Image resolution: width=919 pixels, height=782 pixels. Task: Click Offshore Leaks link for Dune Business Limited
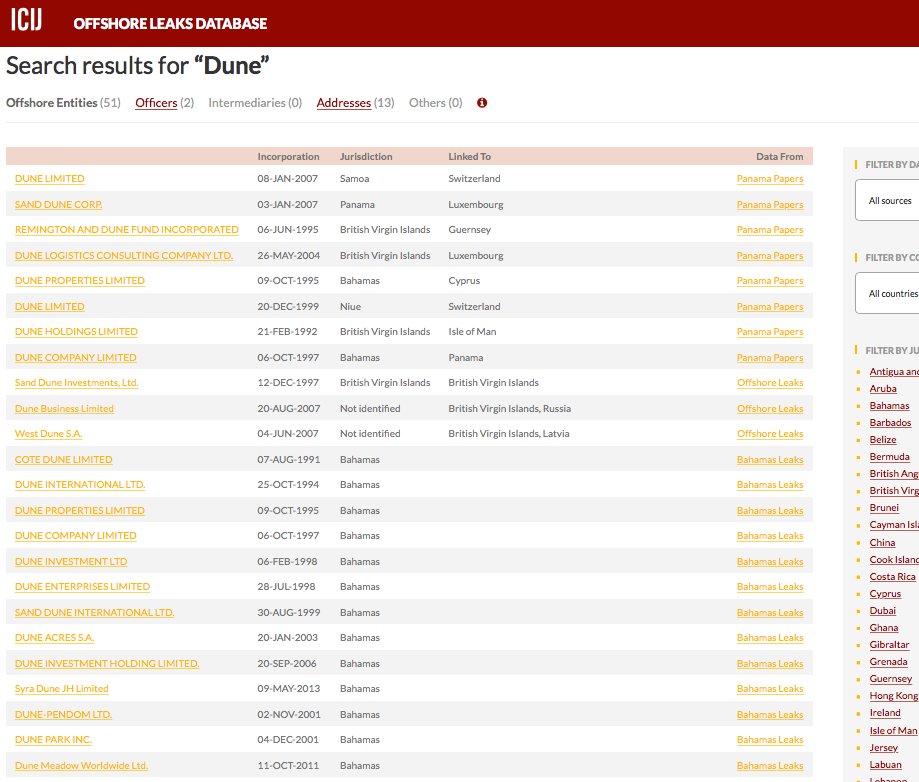[x=770, y=409]
